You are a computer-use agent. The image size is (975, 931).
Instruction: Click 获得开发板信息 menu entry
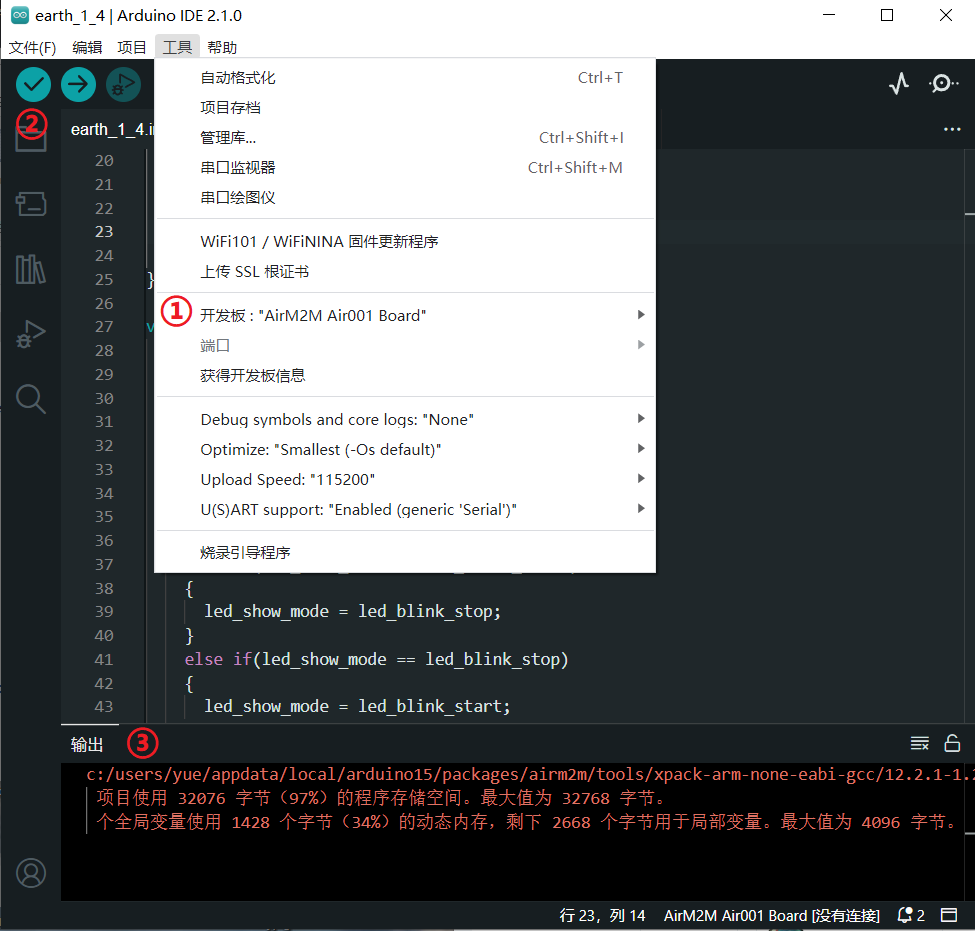tap(253, 375)
